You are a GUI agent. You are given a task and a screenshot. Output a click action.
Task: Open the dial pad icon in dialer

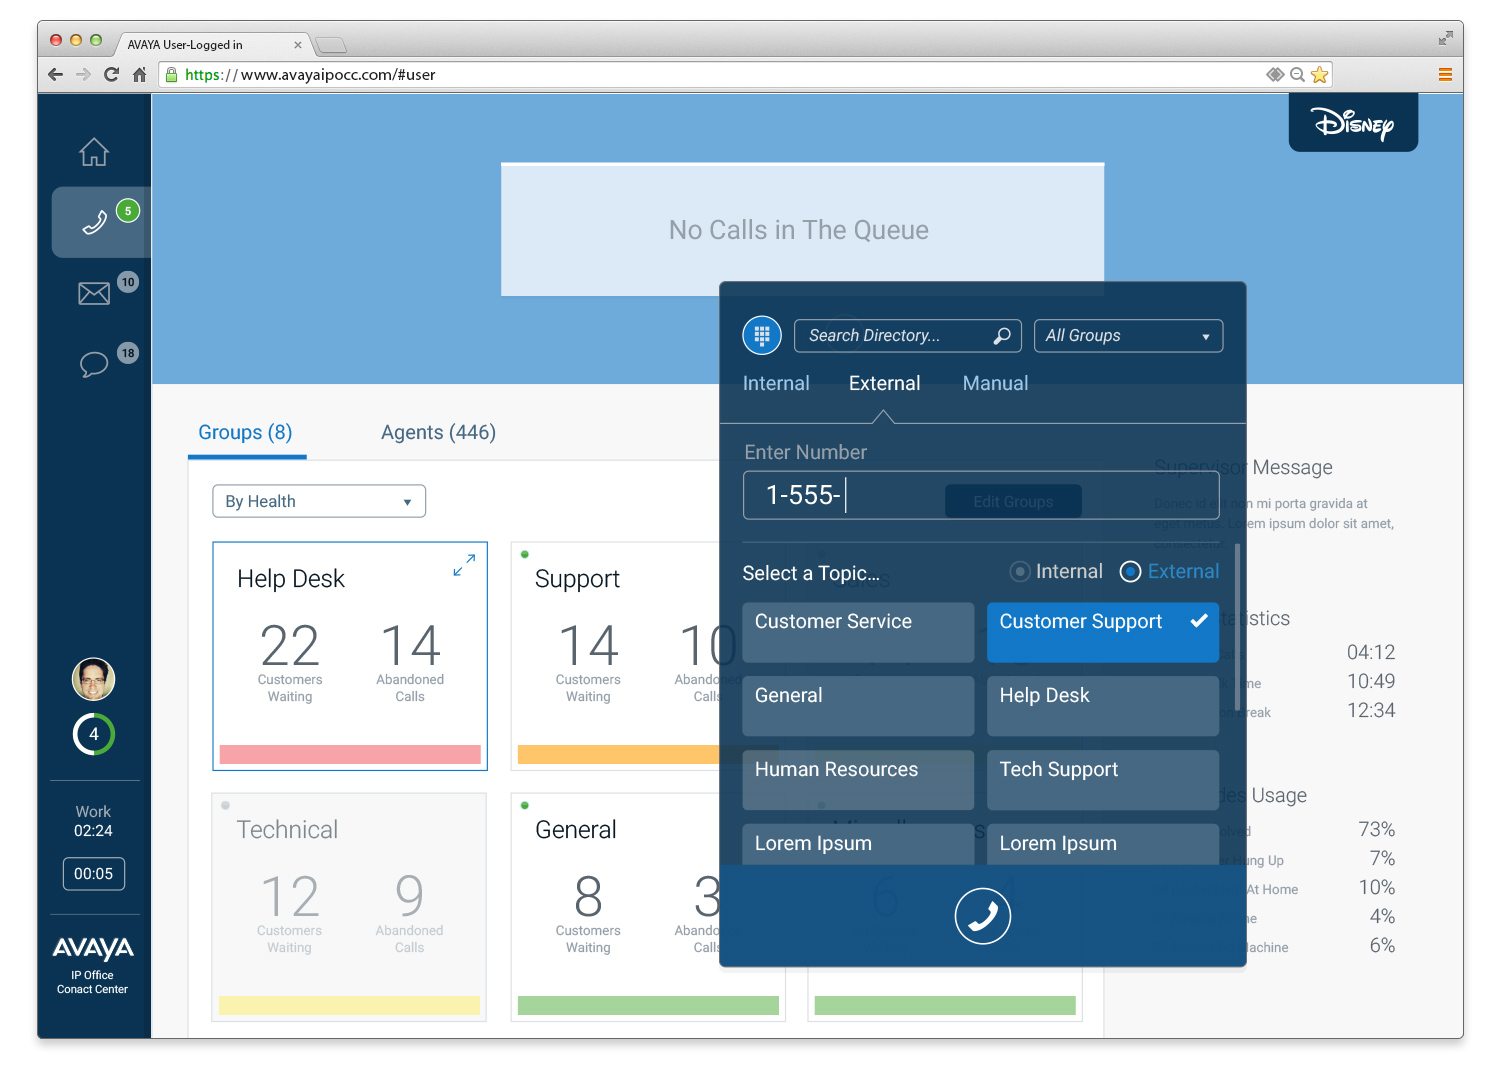[762, 335]
